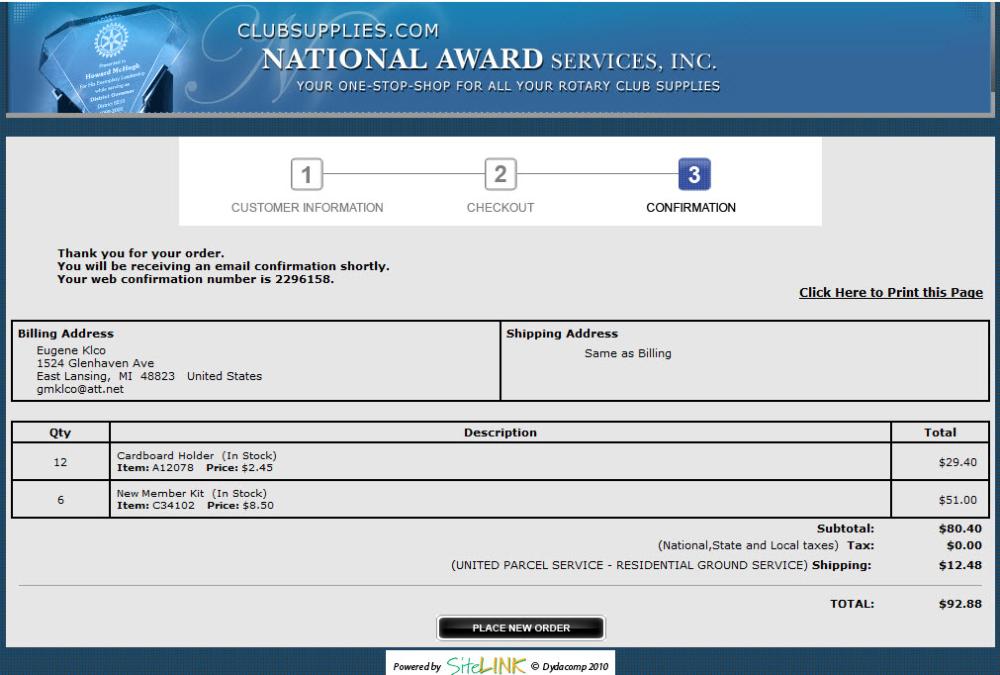The image size is (1000, 675).
Task: Click the tax amount $0.00
Action: 964,545
